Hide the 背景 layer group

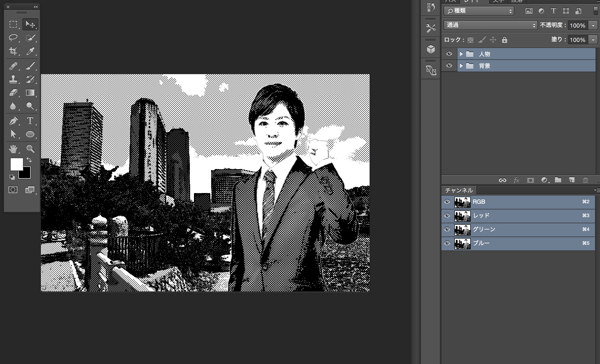tap(449, 66)
